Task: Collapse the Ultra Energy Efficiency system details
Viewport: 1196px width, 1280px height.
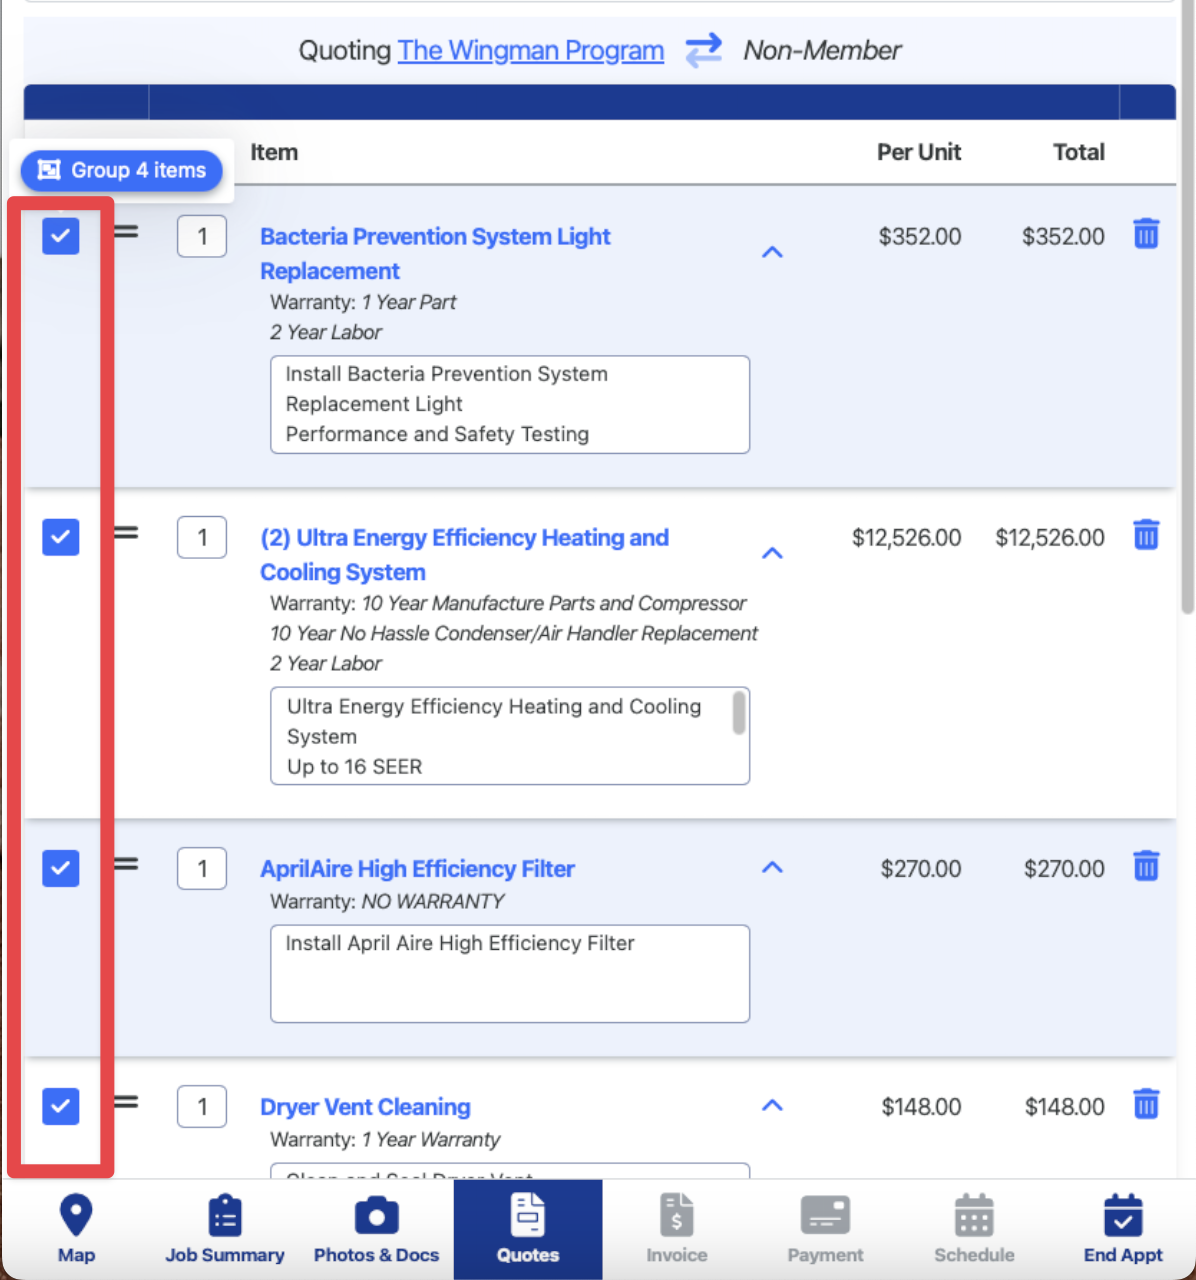Action: [772, 553]
